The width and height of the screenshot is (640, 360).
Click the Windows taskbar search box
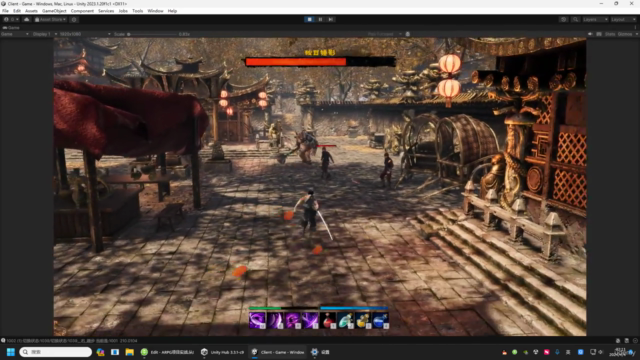(56, 352)
